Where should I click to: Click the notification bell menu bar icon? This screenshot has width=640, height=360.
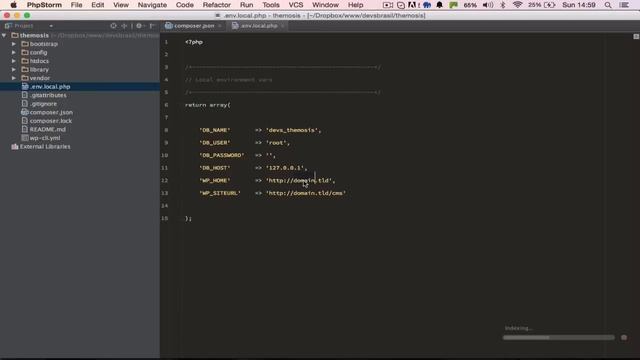440,5
